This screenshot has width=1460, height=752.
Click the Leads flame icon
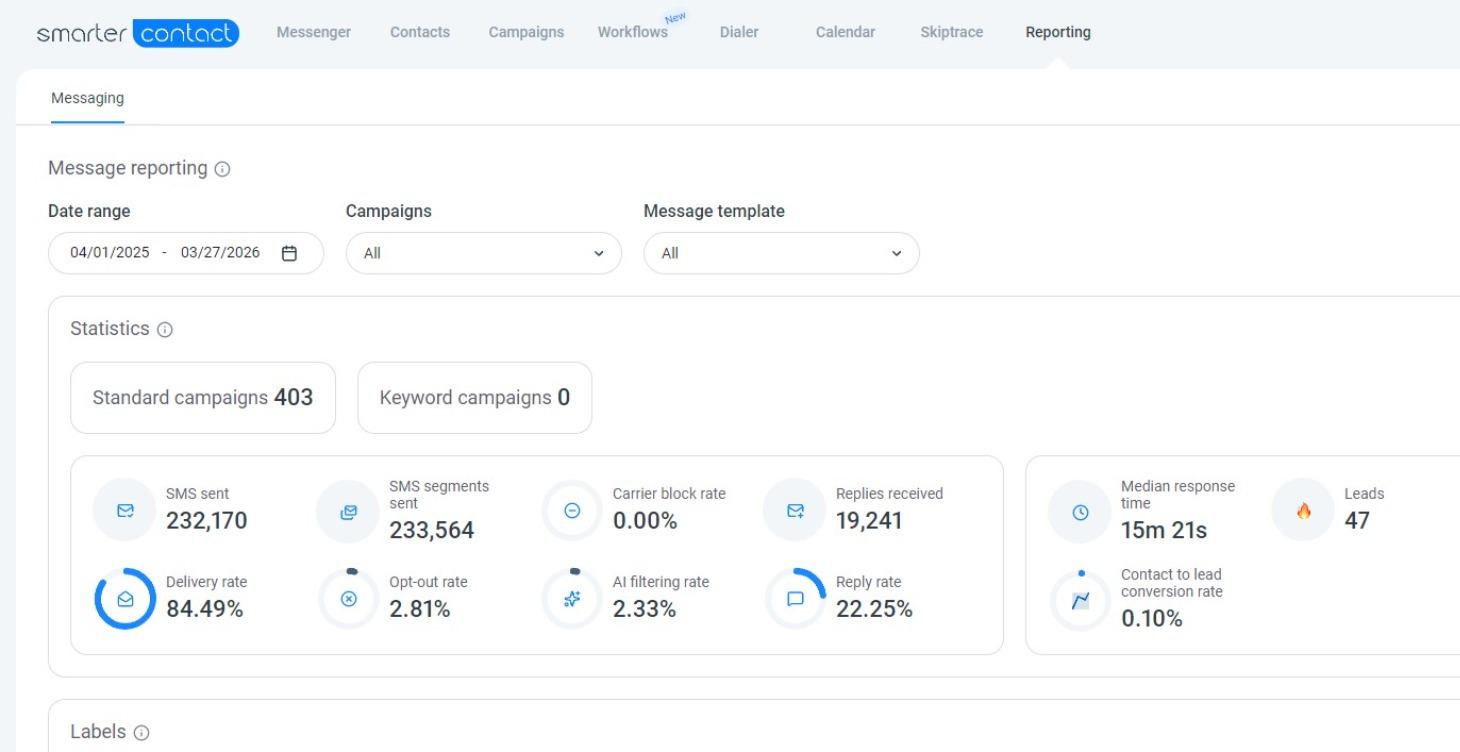pyautogui.click(x=1303, y=511)
